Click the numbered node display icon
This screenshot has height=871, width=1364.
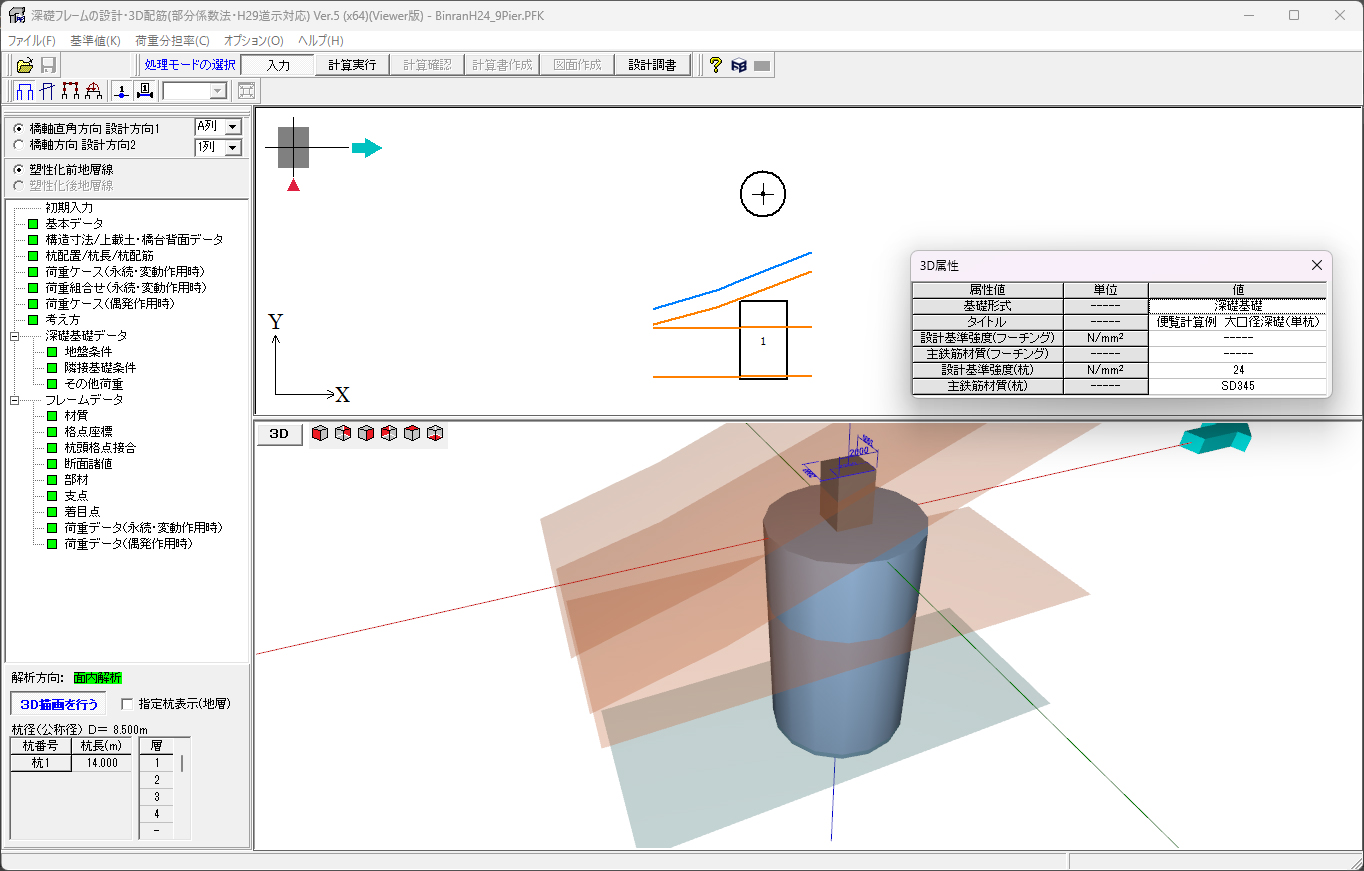pyautogui.click(x=121, y=91)
